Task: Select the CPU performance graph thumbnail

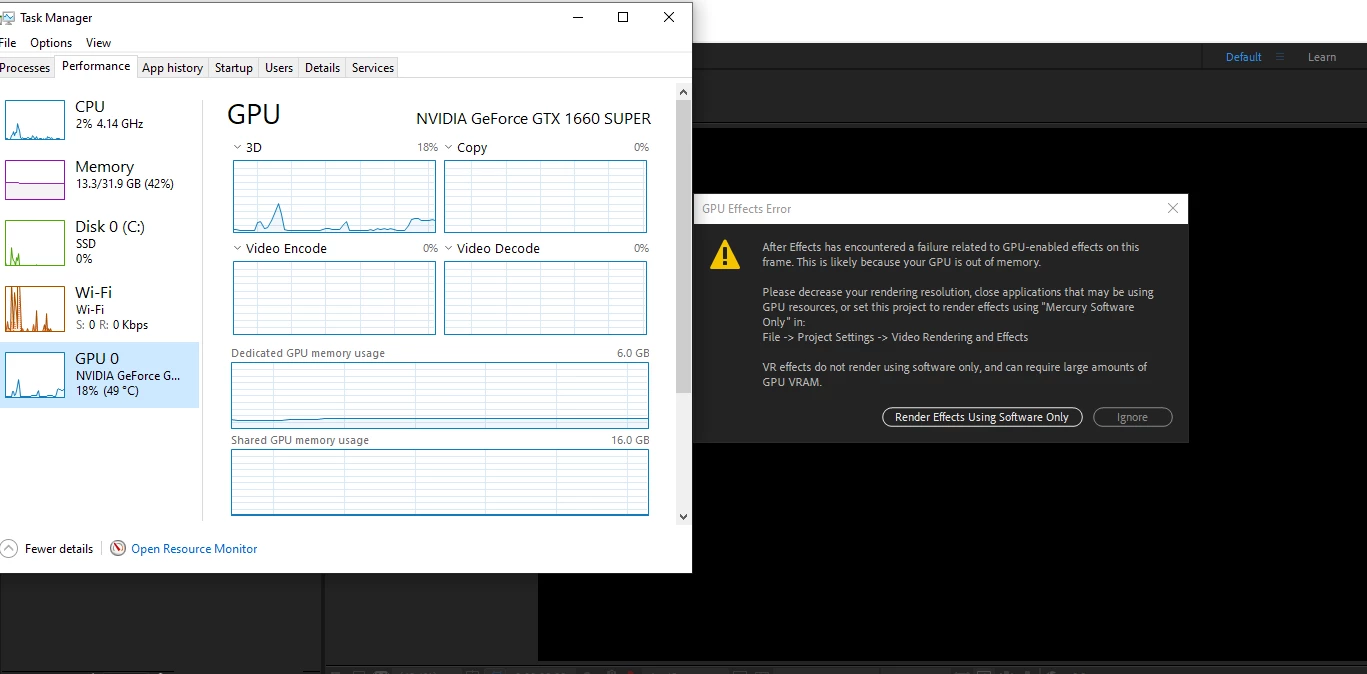Action: (x=35, y=120)
